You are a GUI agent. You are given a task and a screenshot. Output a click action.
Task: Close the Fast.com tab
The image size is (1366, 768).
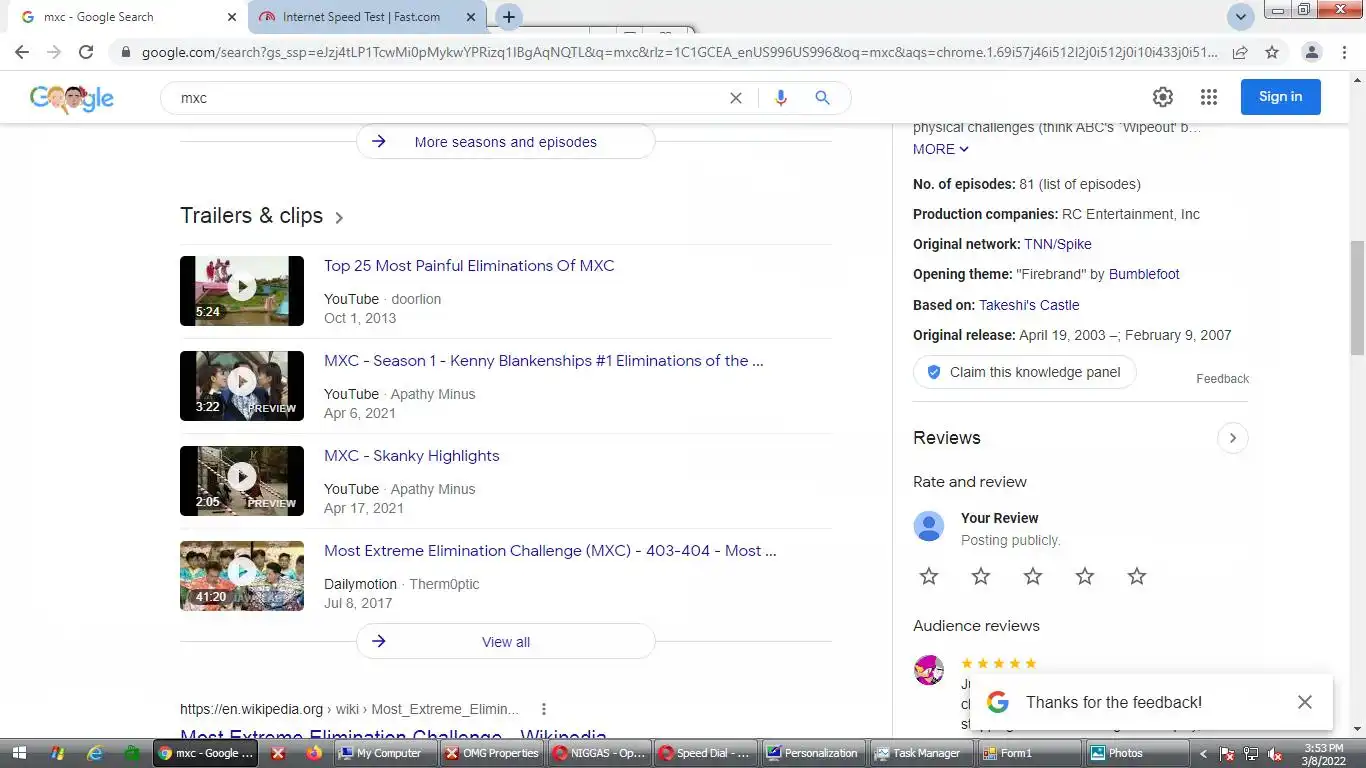point(471,17)
